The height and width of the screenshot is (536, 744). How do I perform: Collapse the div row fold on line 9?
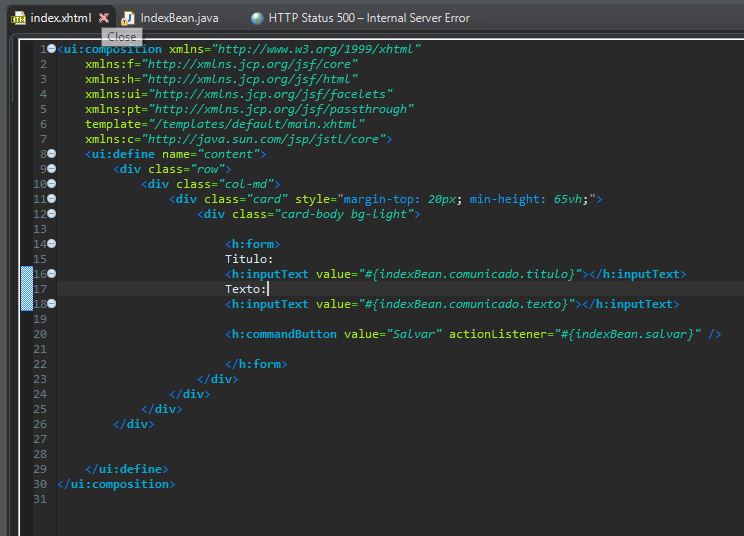coord(51,168)
